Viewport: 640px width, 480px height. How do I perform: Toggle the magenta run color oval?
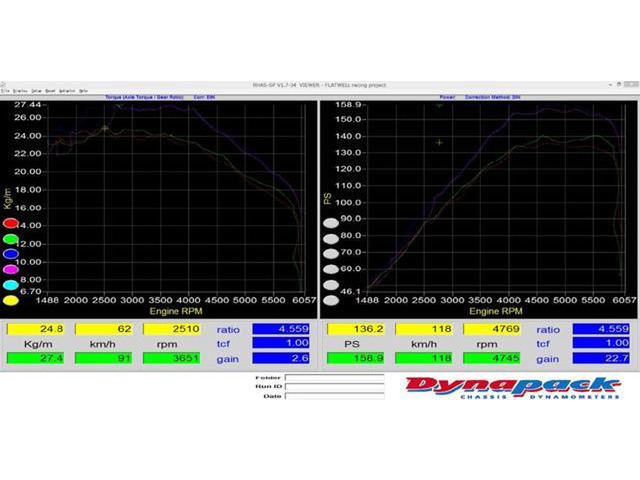tap(11, 269)
